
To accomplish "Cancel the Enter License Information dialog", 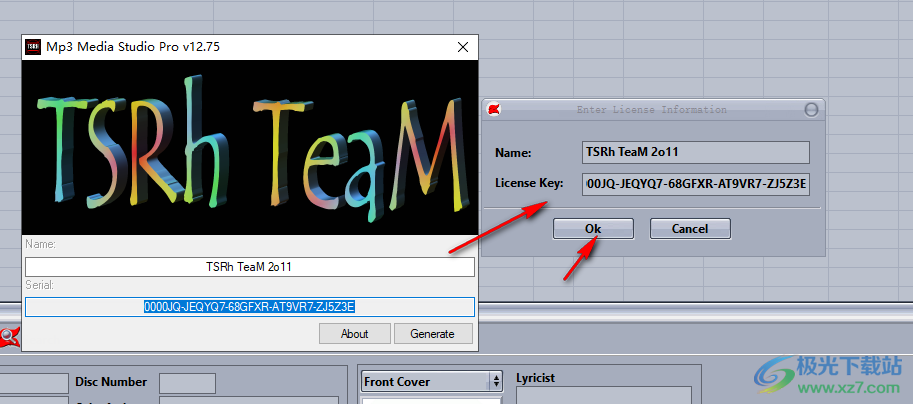I will (690, 229).
